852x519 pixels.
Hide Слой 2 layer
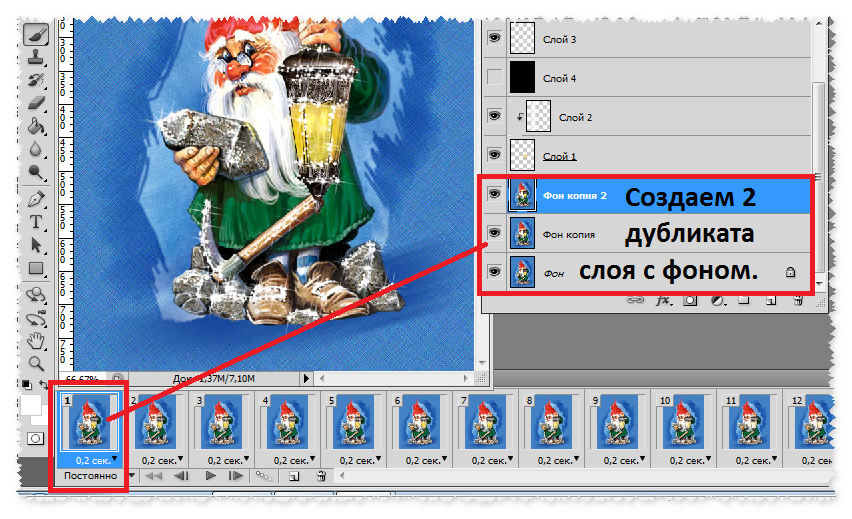[494, 116]
